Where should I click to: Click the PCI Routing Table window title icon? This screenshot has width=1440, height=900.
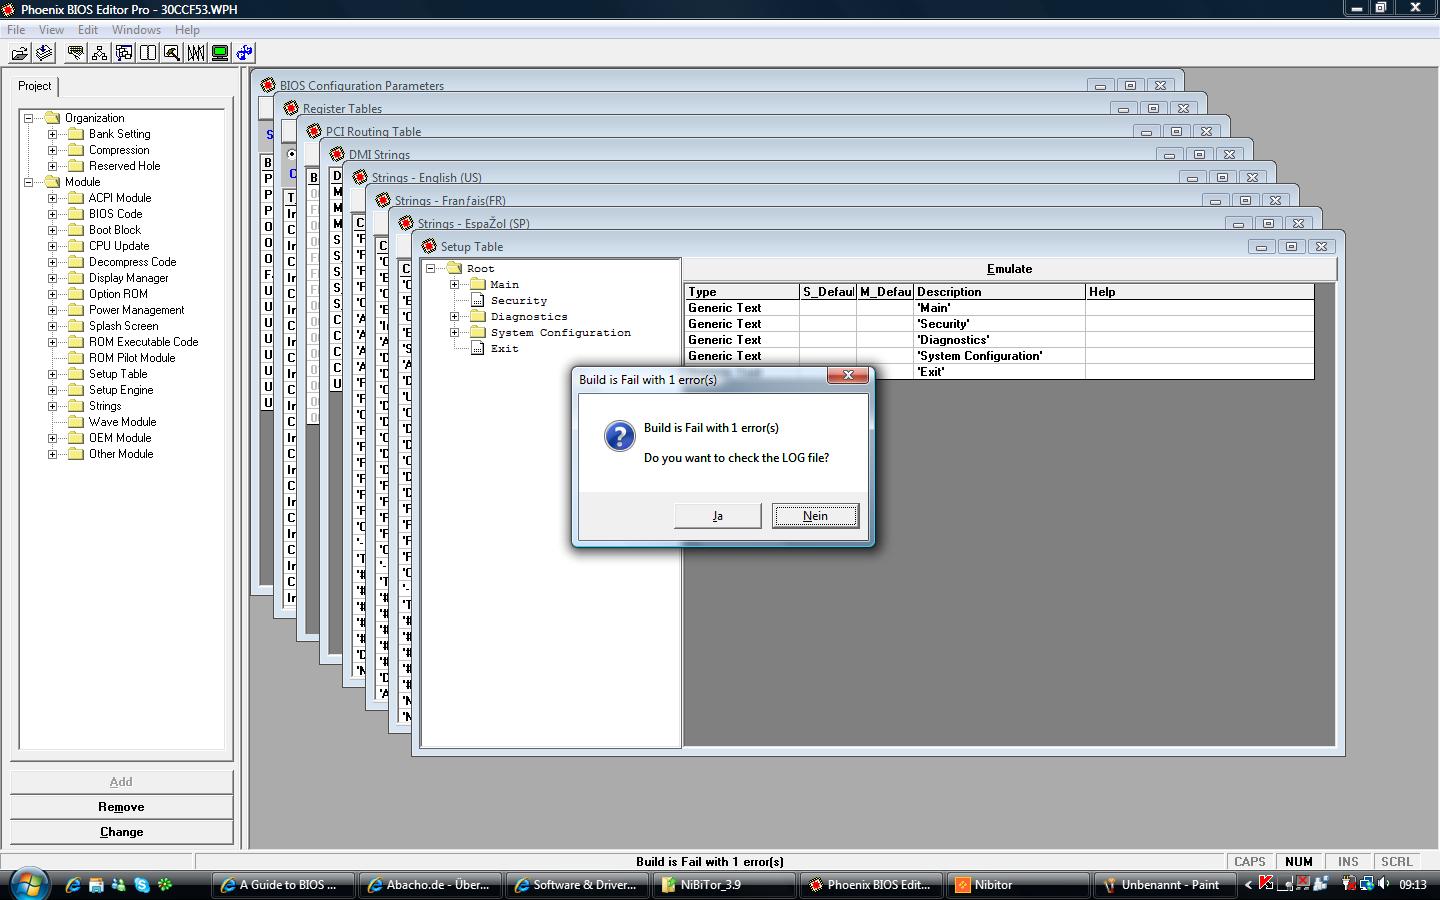(314, 131)
